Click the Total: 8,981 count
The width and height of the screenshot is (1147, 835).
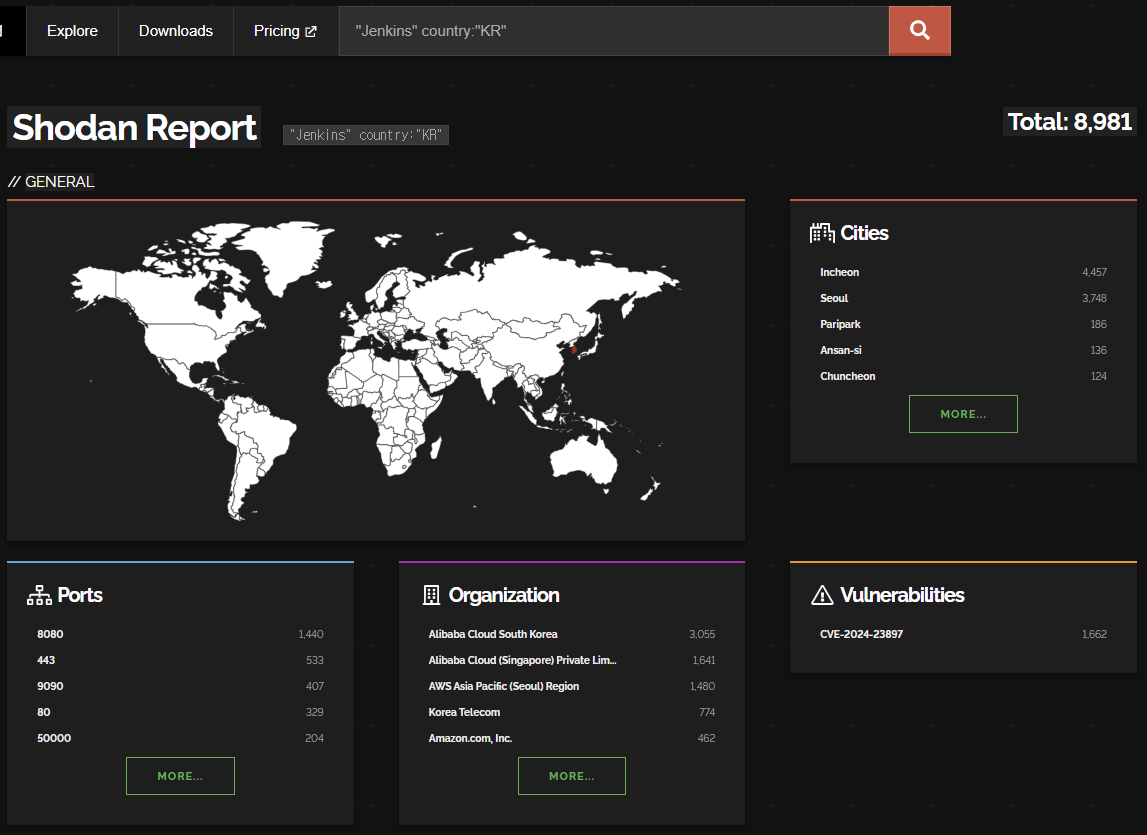[x=1069, y=121]
